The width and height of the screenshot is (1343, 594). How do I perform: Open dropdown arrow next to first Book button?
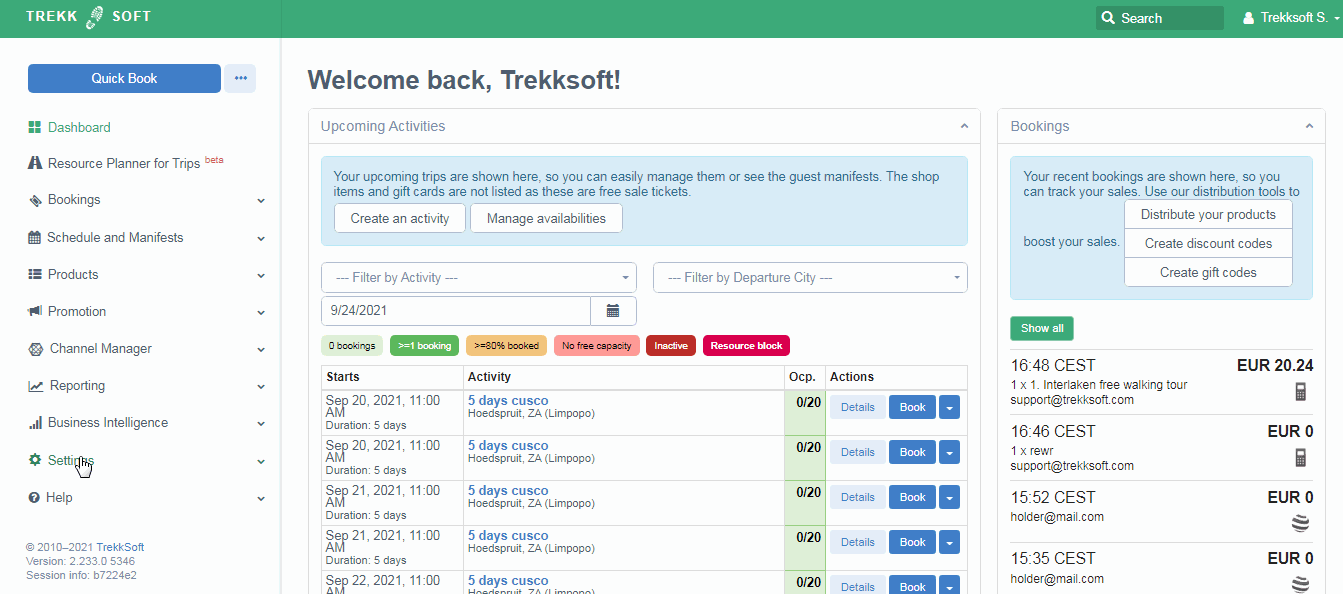[x=949, y=407]
